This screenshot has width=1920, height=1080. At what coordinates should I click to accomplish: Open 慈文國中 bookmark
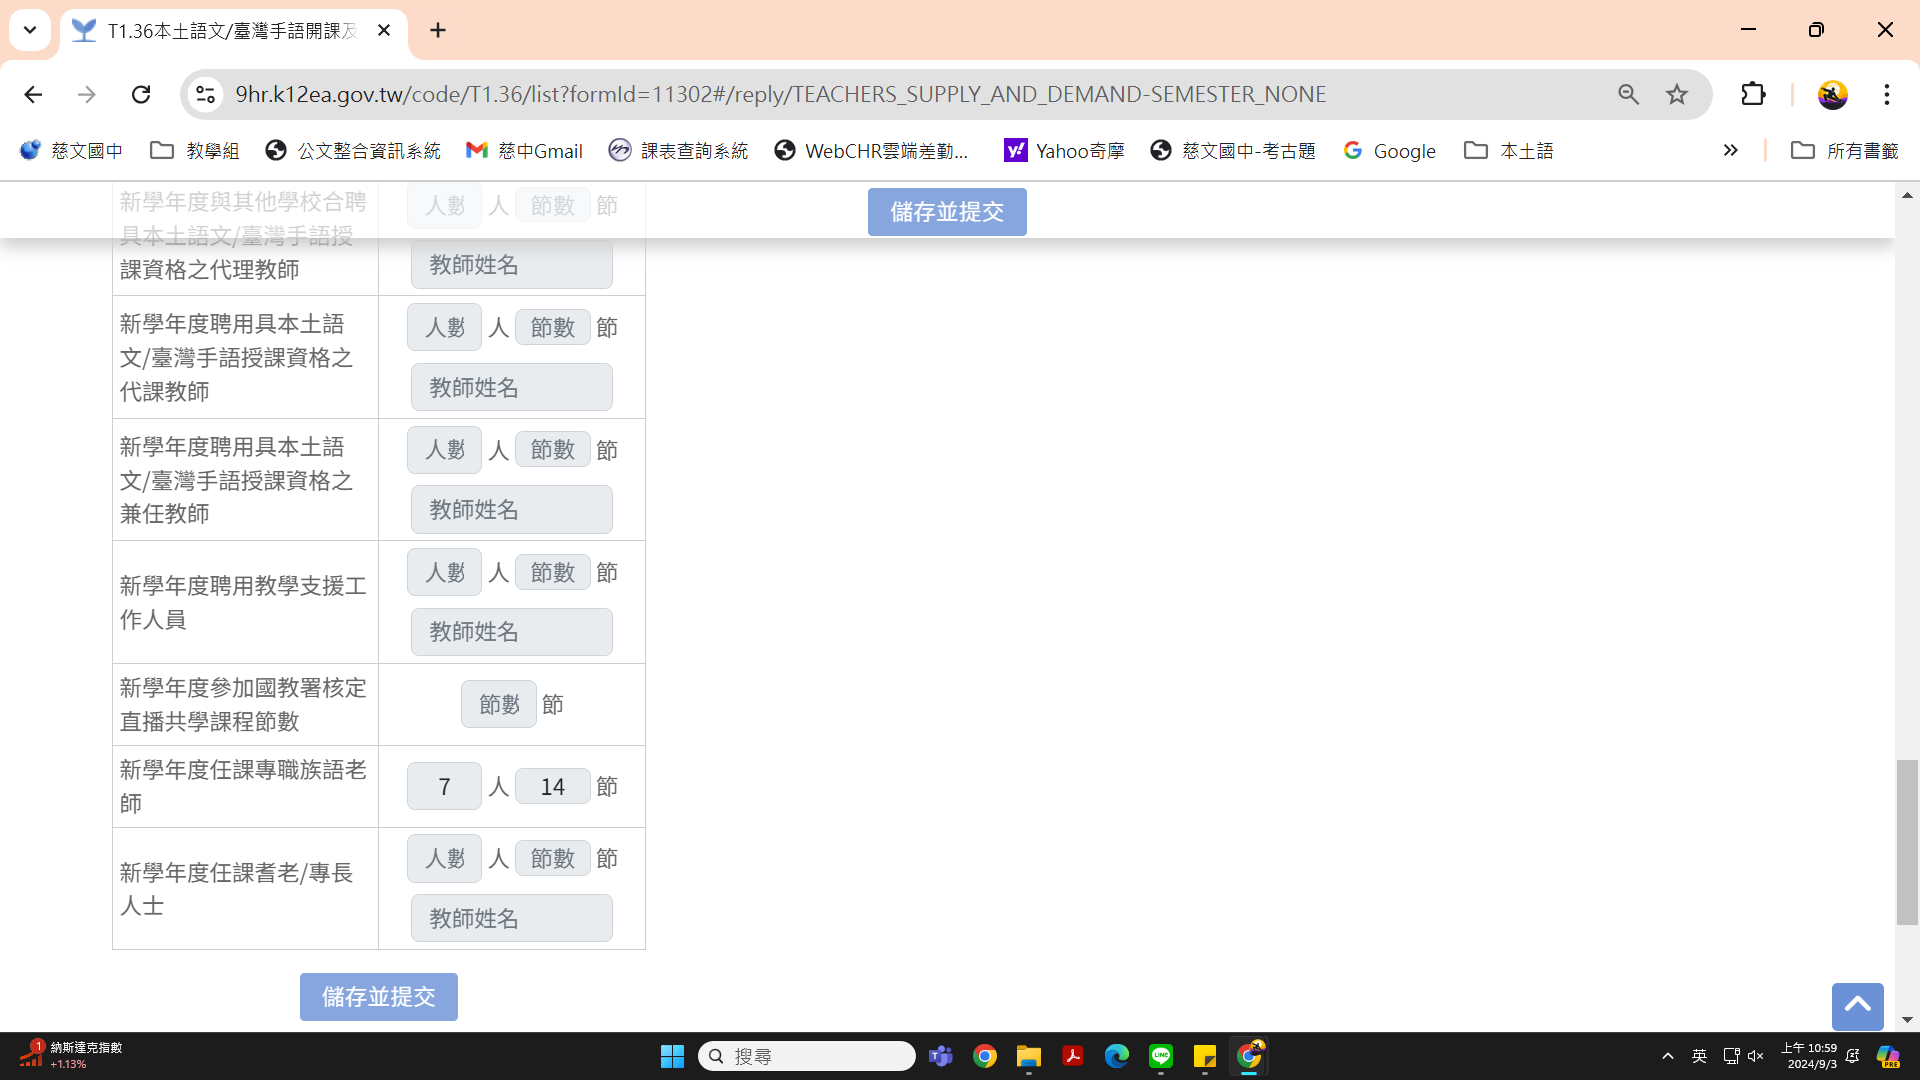pos(71,150)
